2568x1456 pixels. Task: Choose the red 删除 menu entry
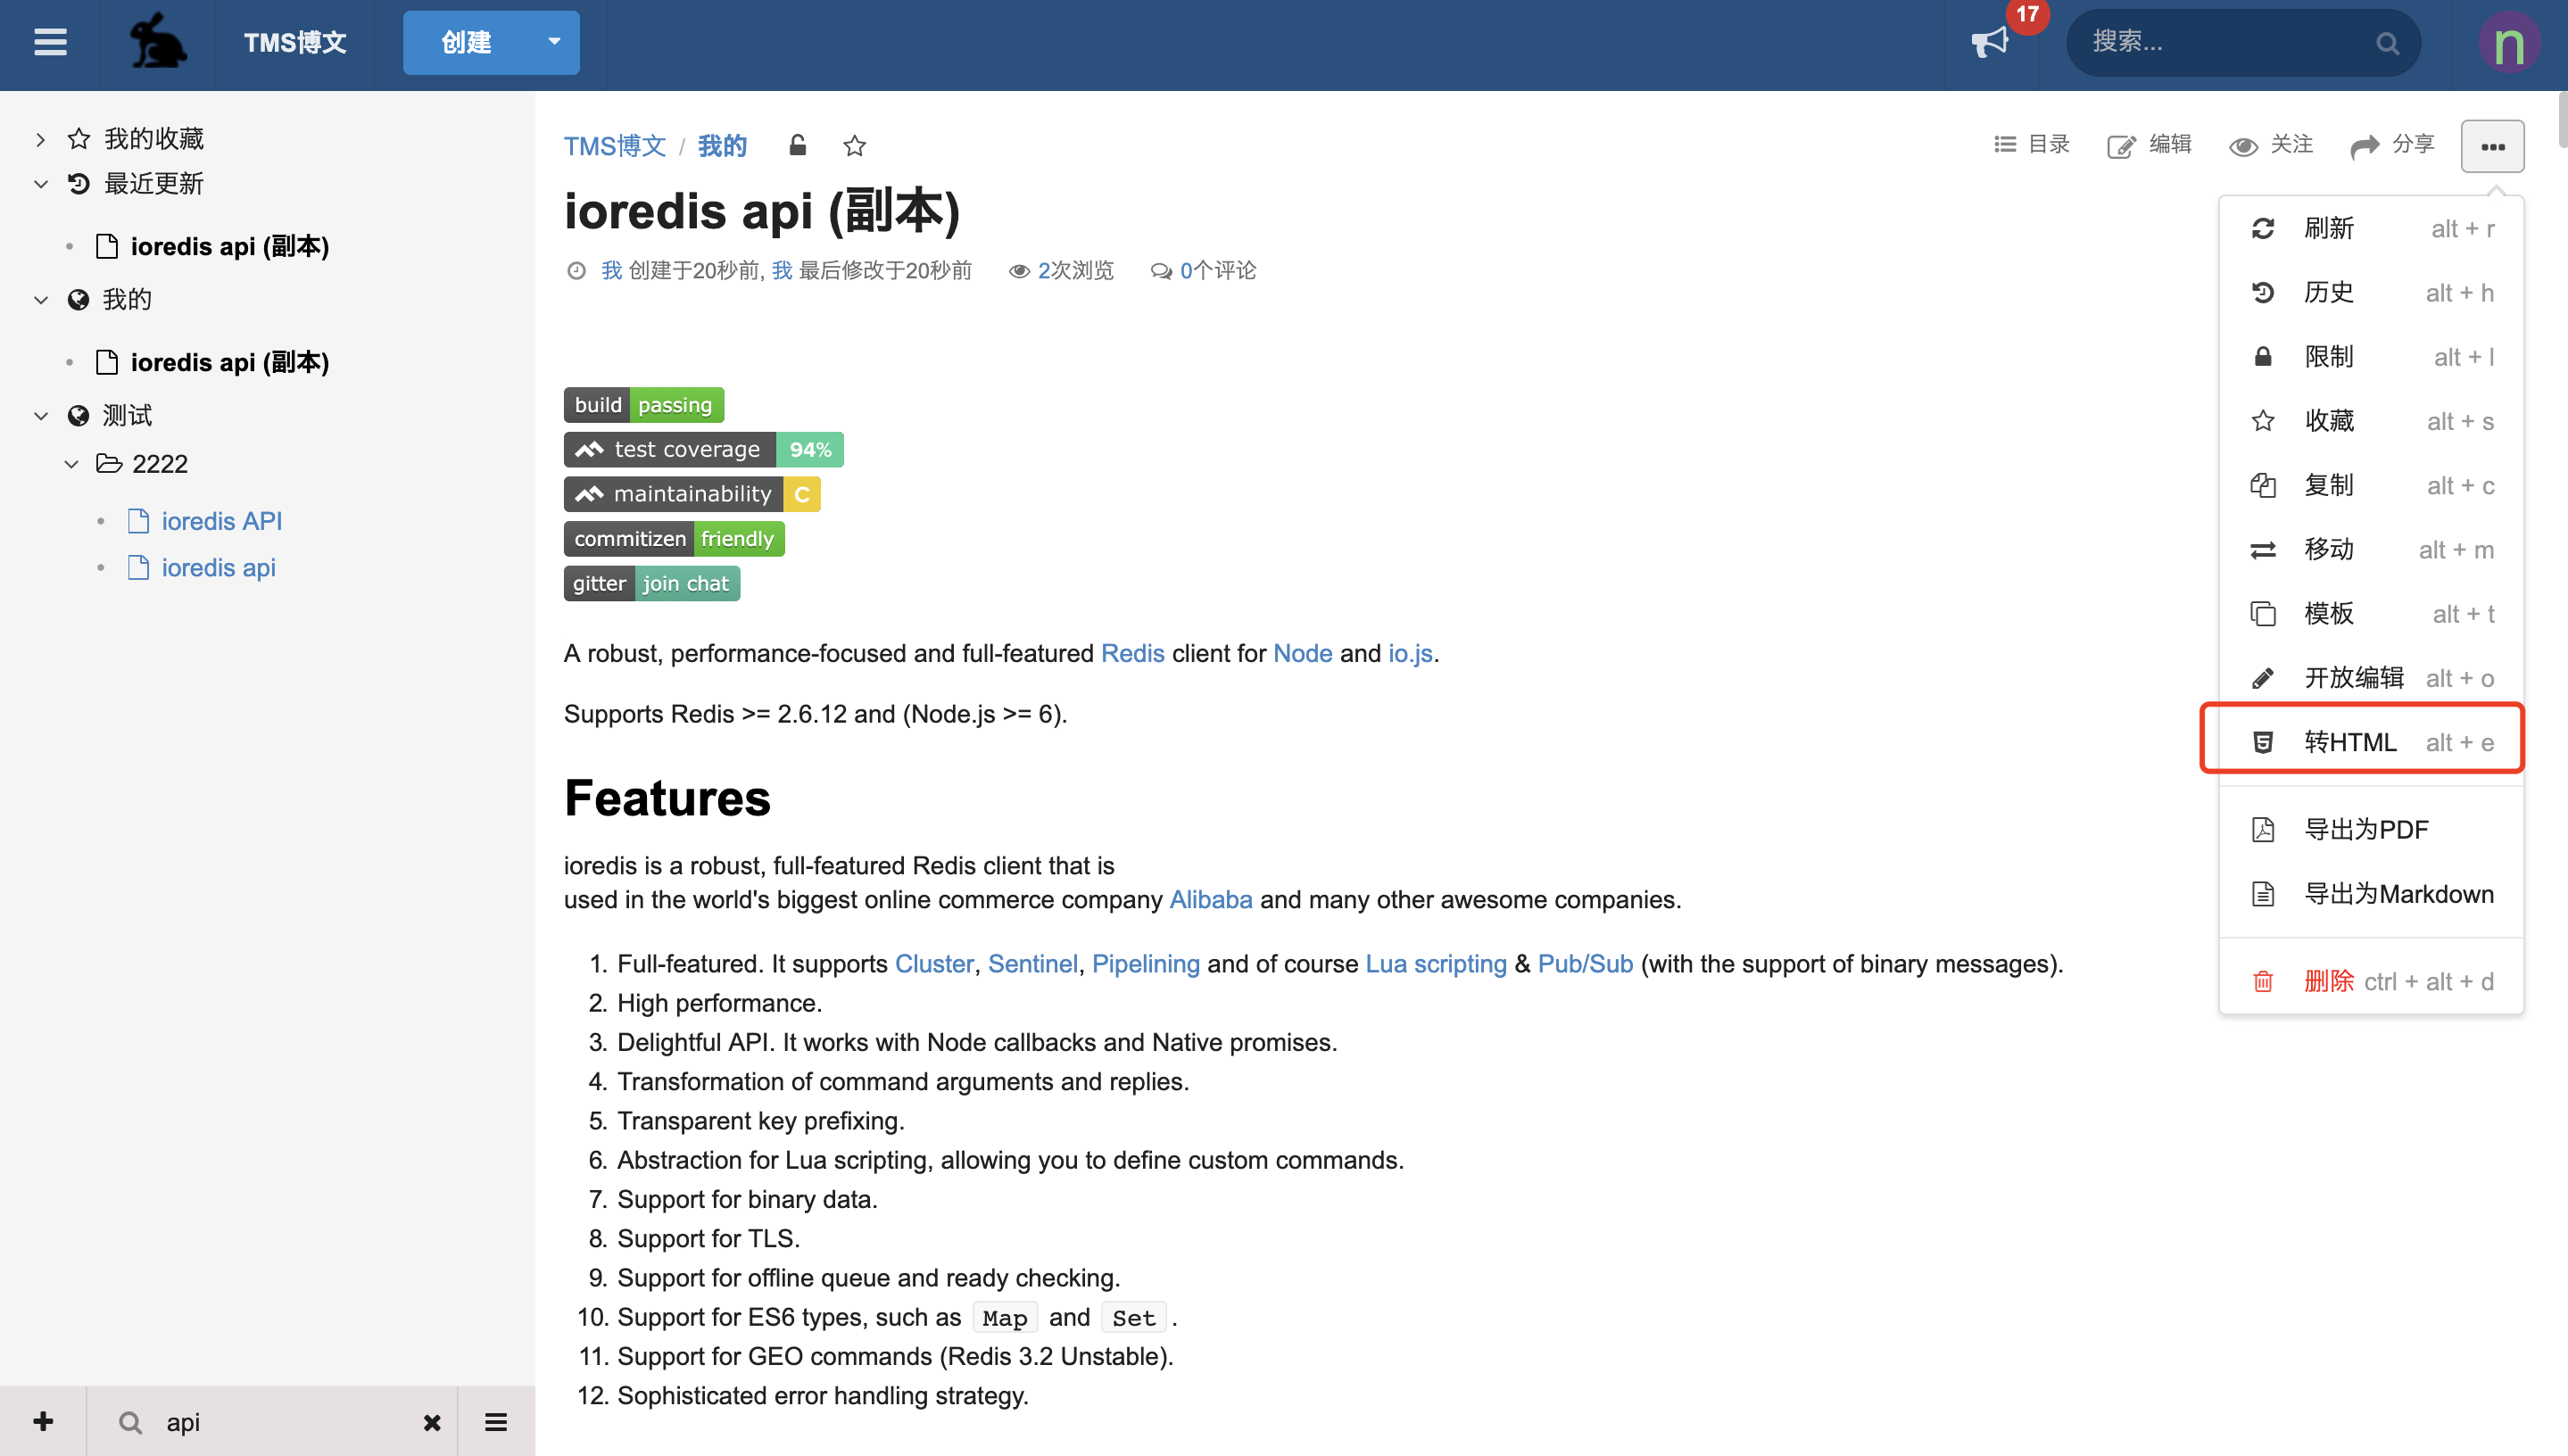point(2371,981)
